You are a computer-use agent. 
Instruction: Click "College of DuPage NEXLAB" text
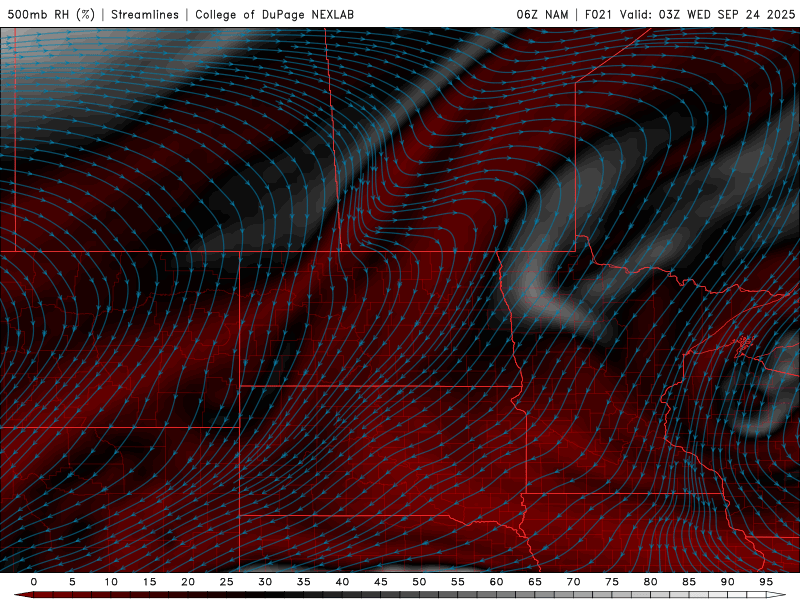(x=274, y=14)
